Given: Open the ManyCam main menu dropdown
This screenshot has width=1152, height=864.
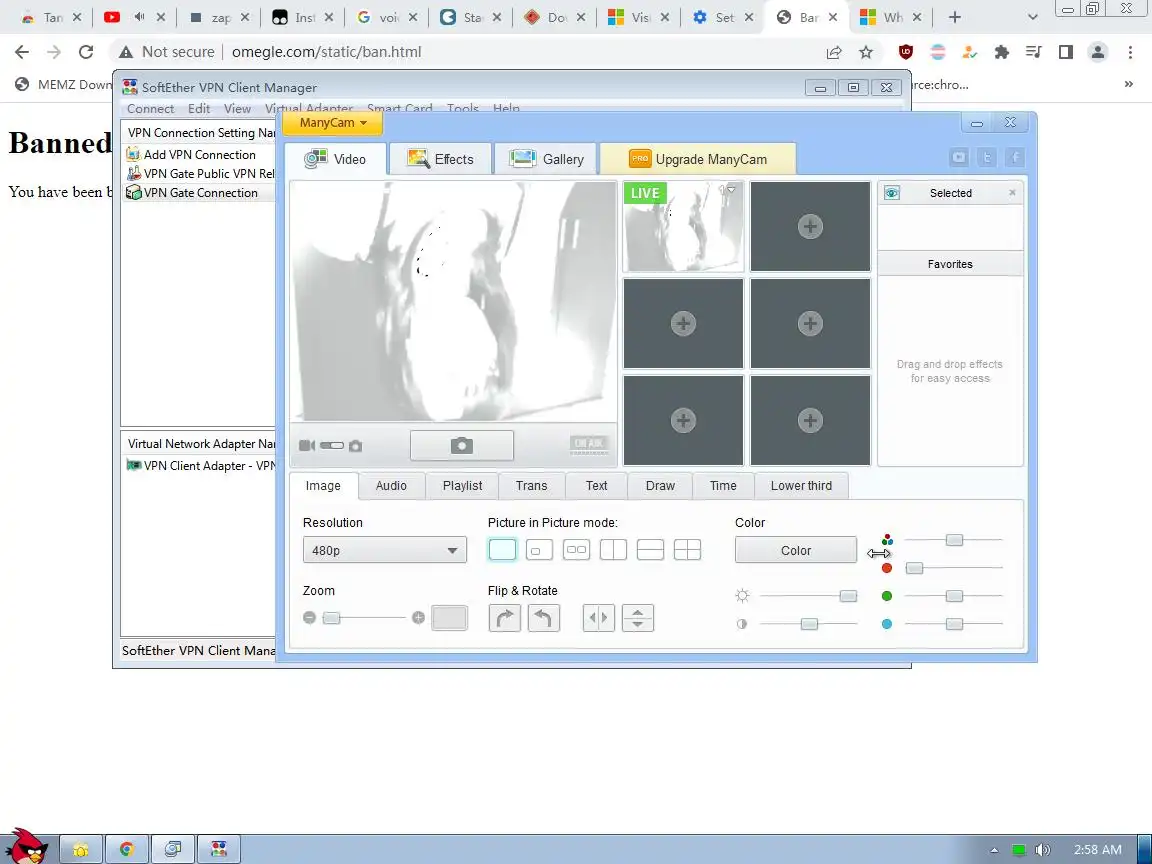Looking at the screenshot, I should click(x=333, y=123).
